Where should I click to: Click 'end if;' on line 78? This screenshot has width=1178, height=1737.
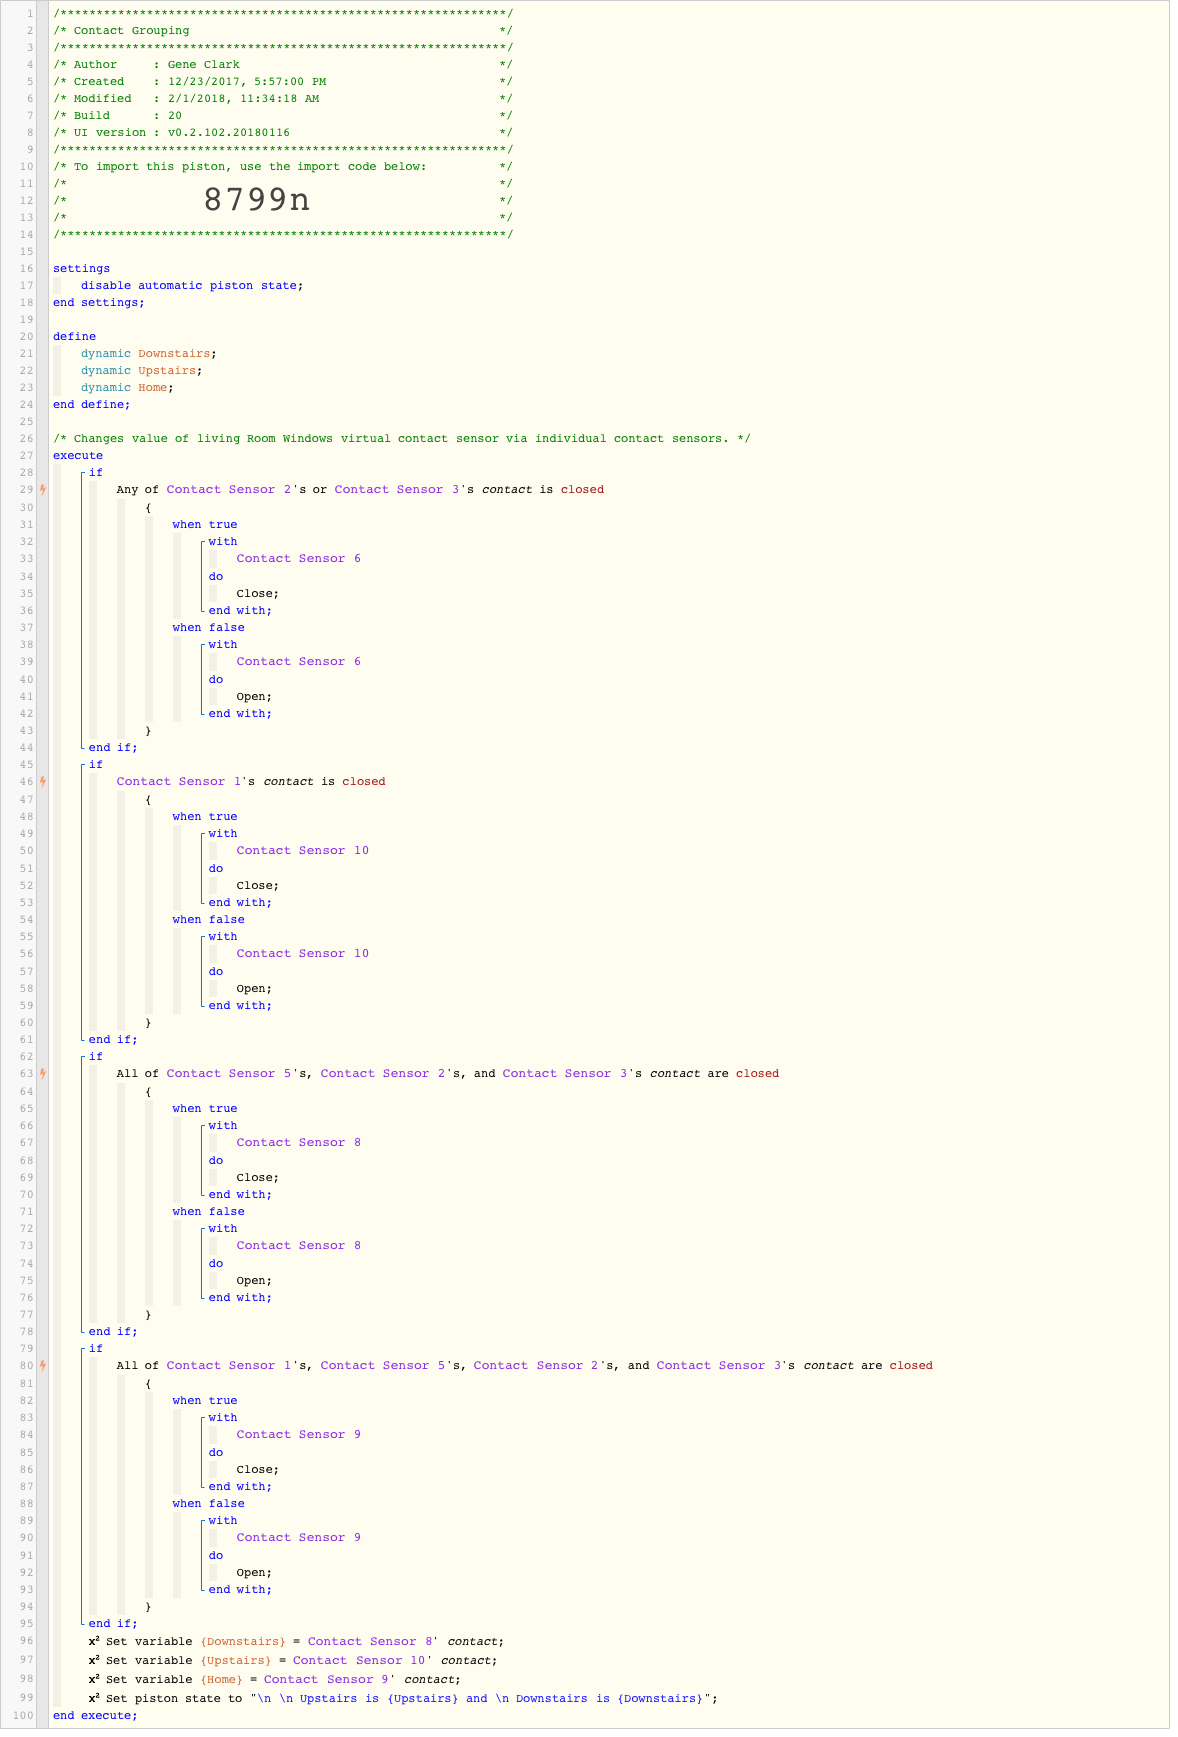point(113,1332)
